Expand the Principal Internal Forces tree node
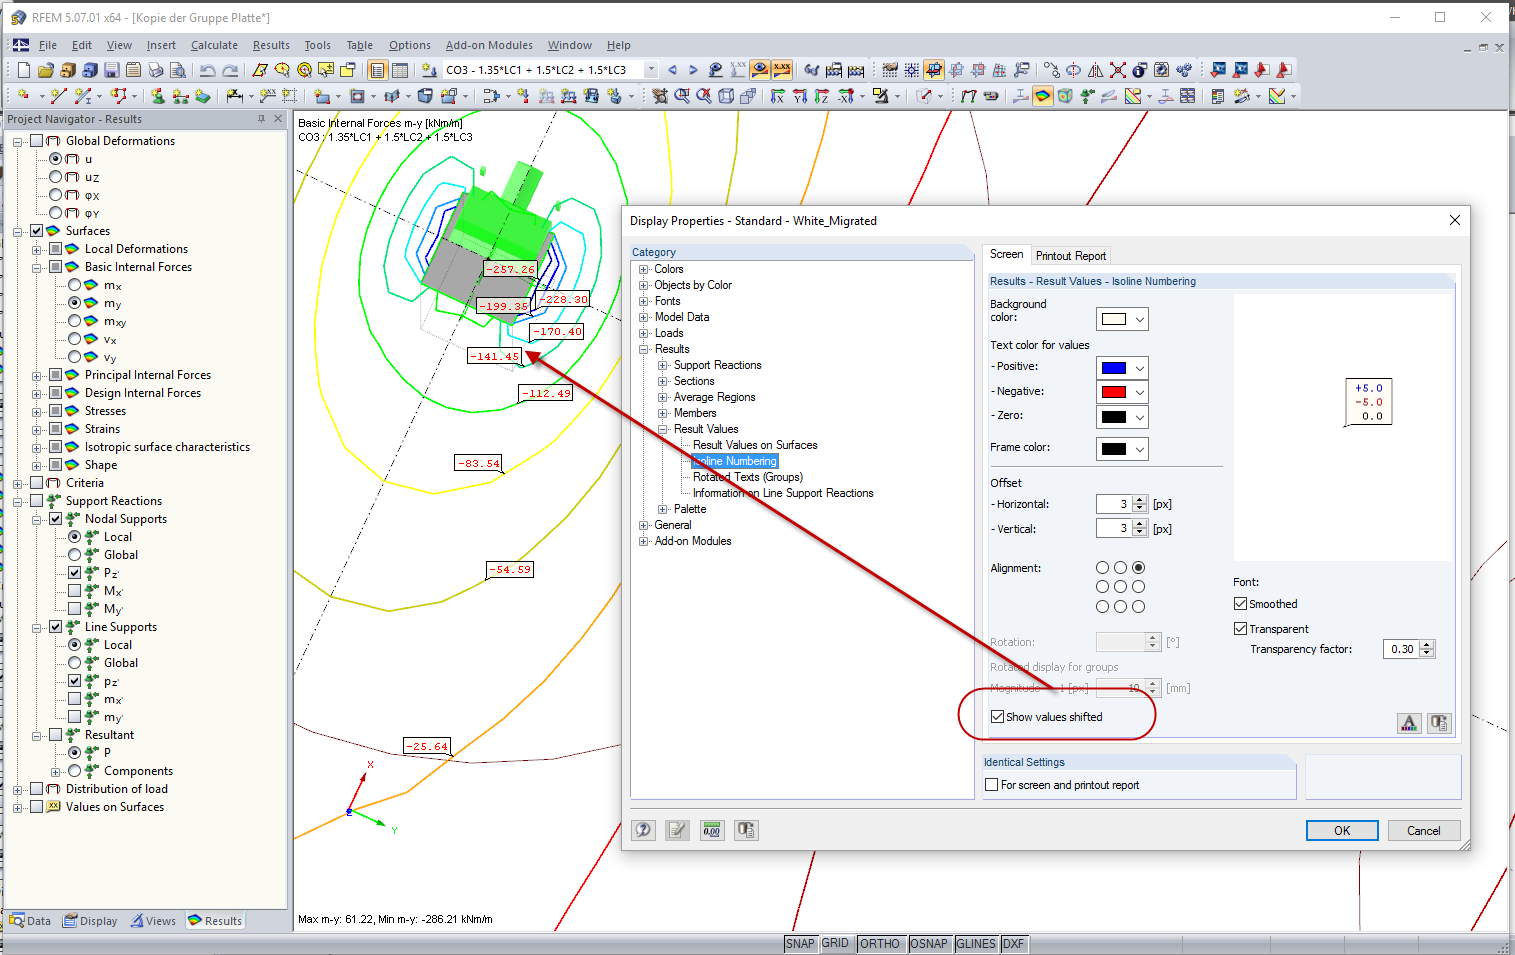The width and height of the screenshot is (1515, 955). [37, 375]
